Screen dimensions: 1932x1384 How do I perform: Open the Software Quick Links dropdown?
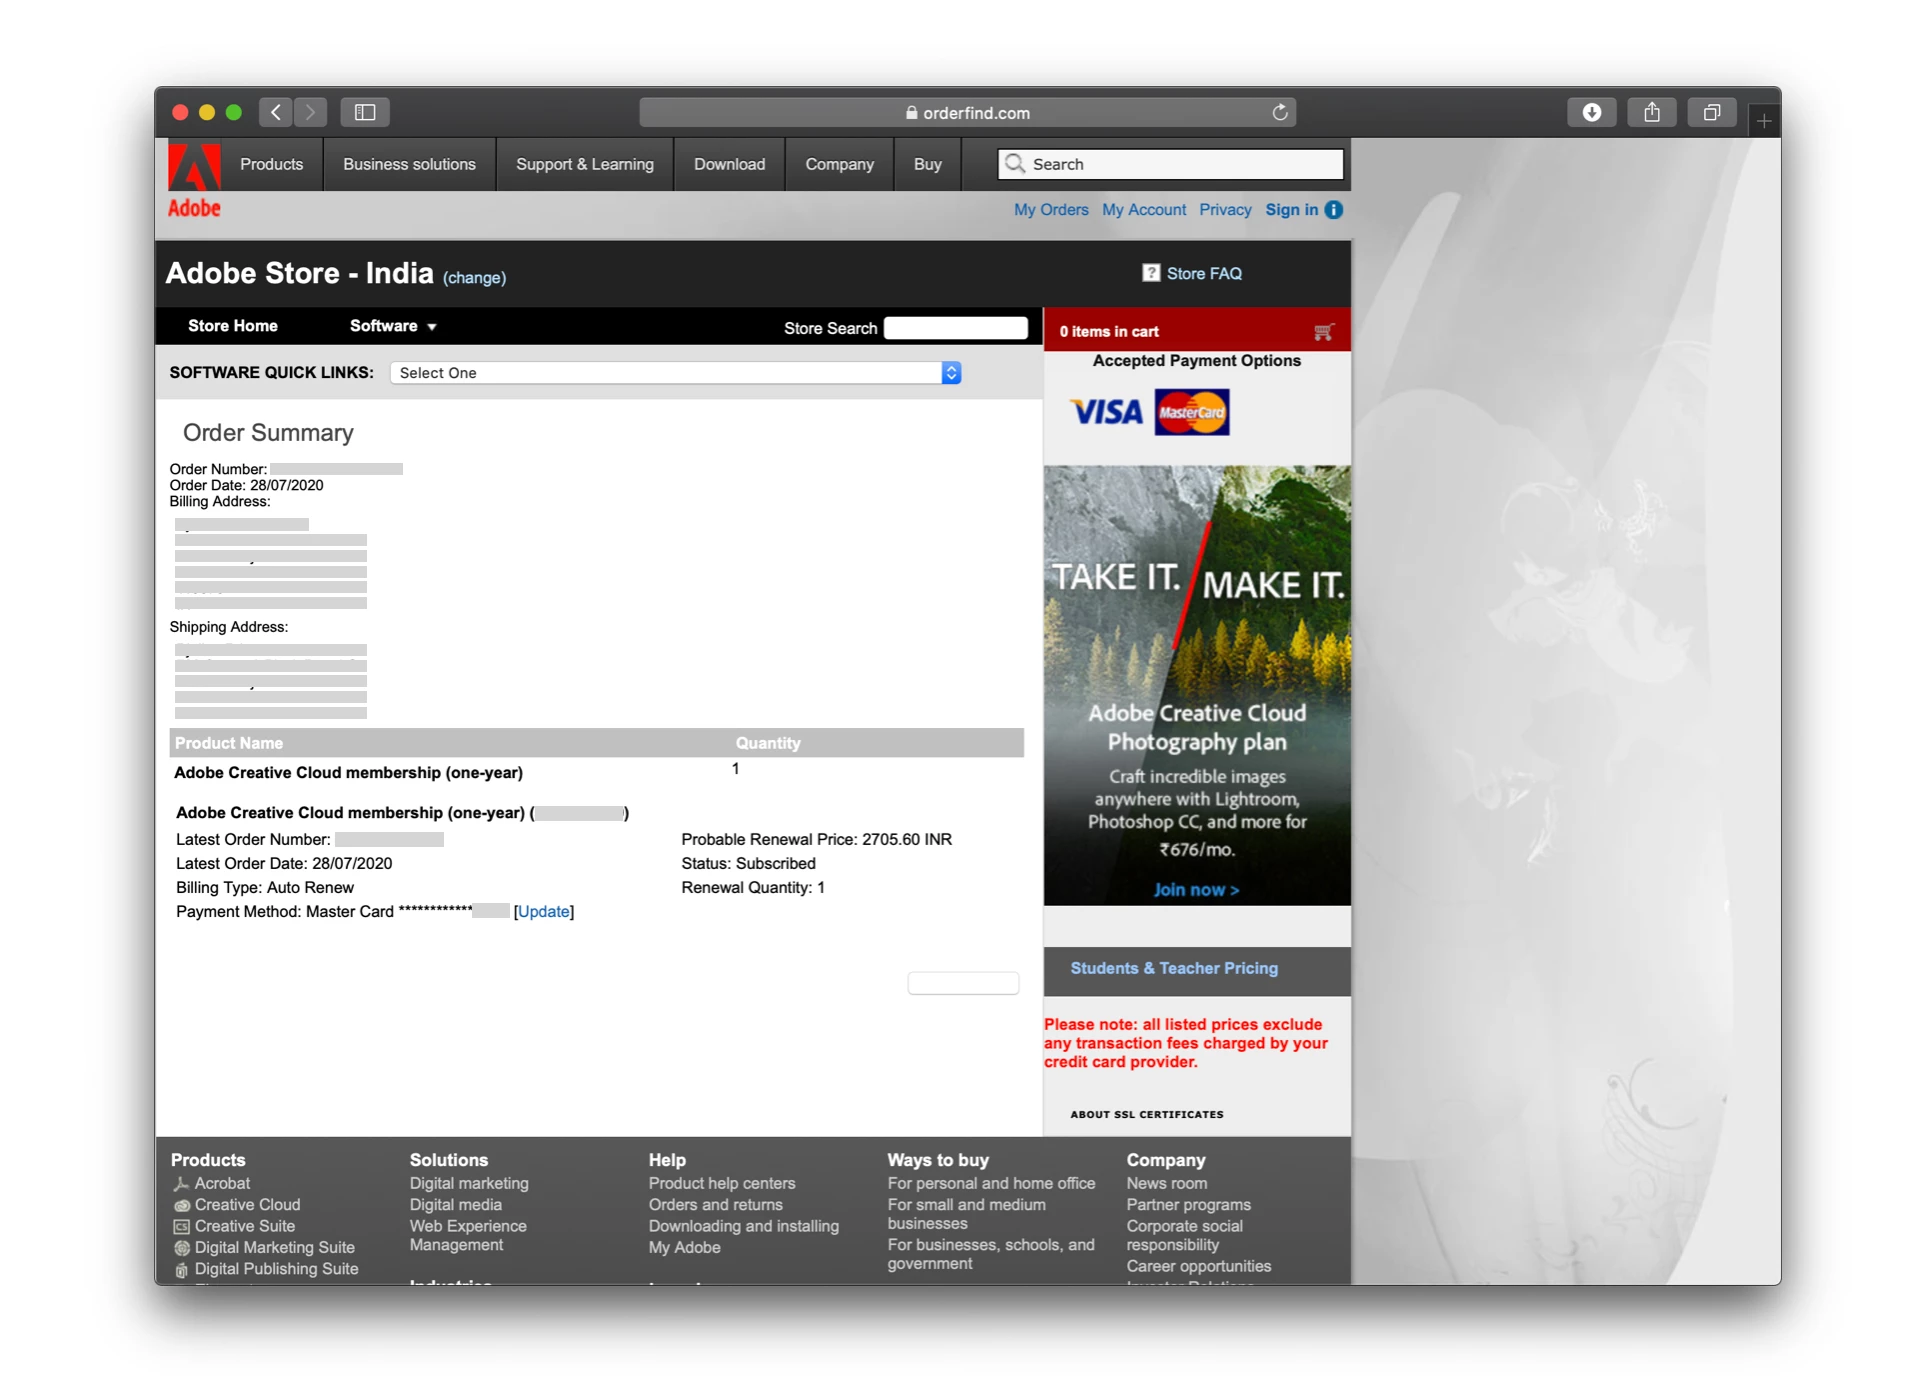(x=675, y=373)
